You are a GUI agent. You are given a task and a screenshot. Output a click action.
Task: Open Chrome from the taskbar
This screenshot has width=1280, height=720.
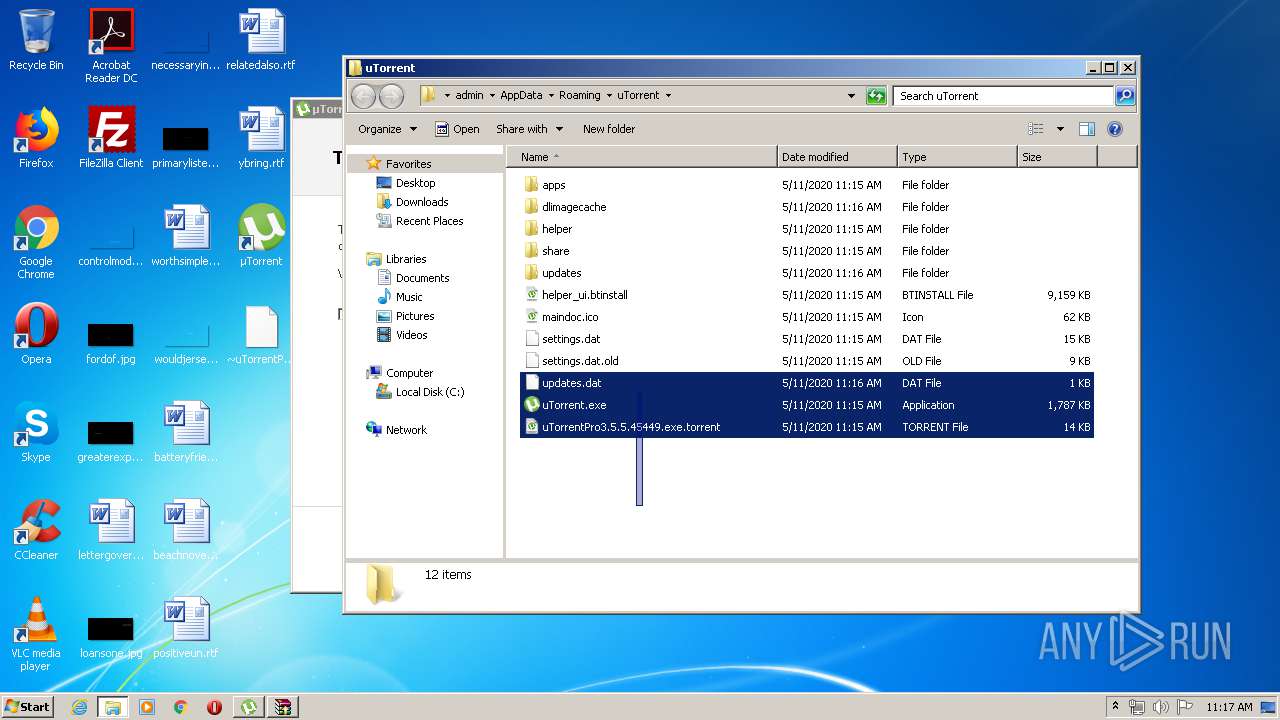pos(181,707)
